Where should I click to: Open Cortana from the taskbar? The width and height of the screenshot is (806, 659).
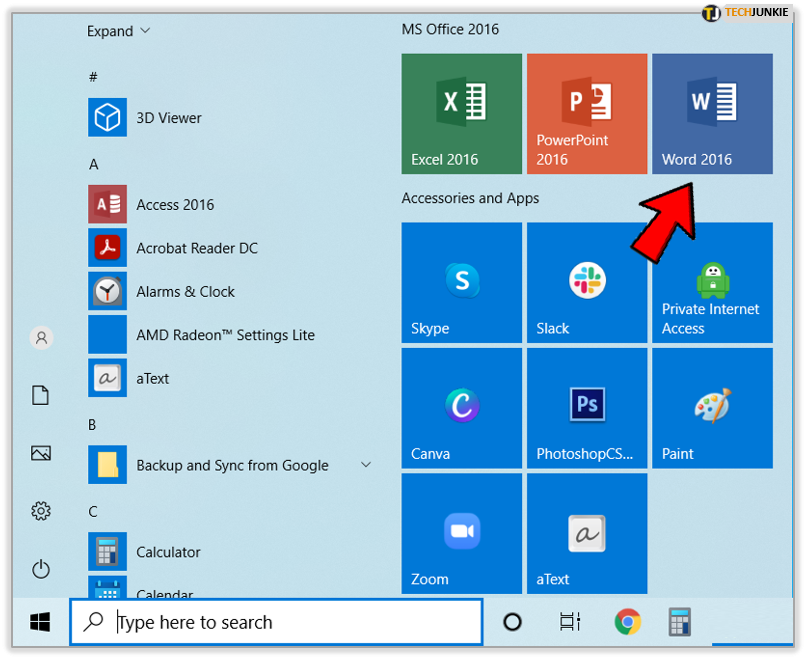[512, 622]
